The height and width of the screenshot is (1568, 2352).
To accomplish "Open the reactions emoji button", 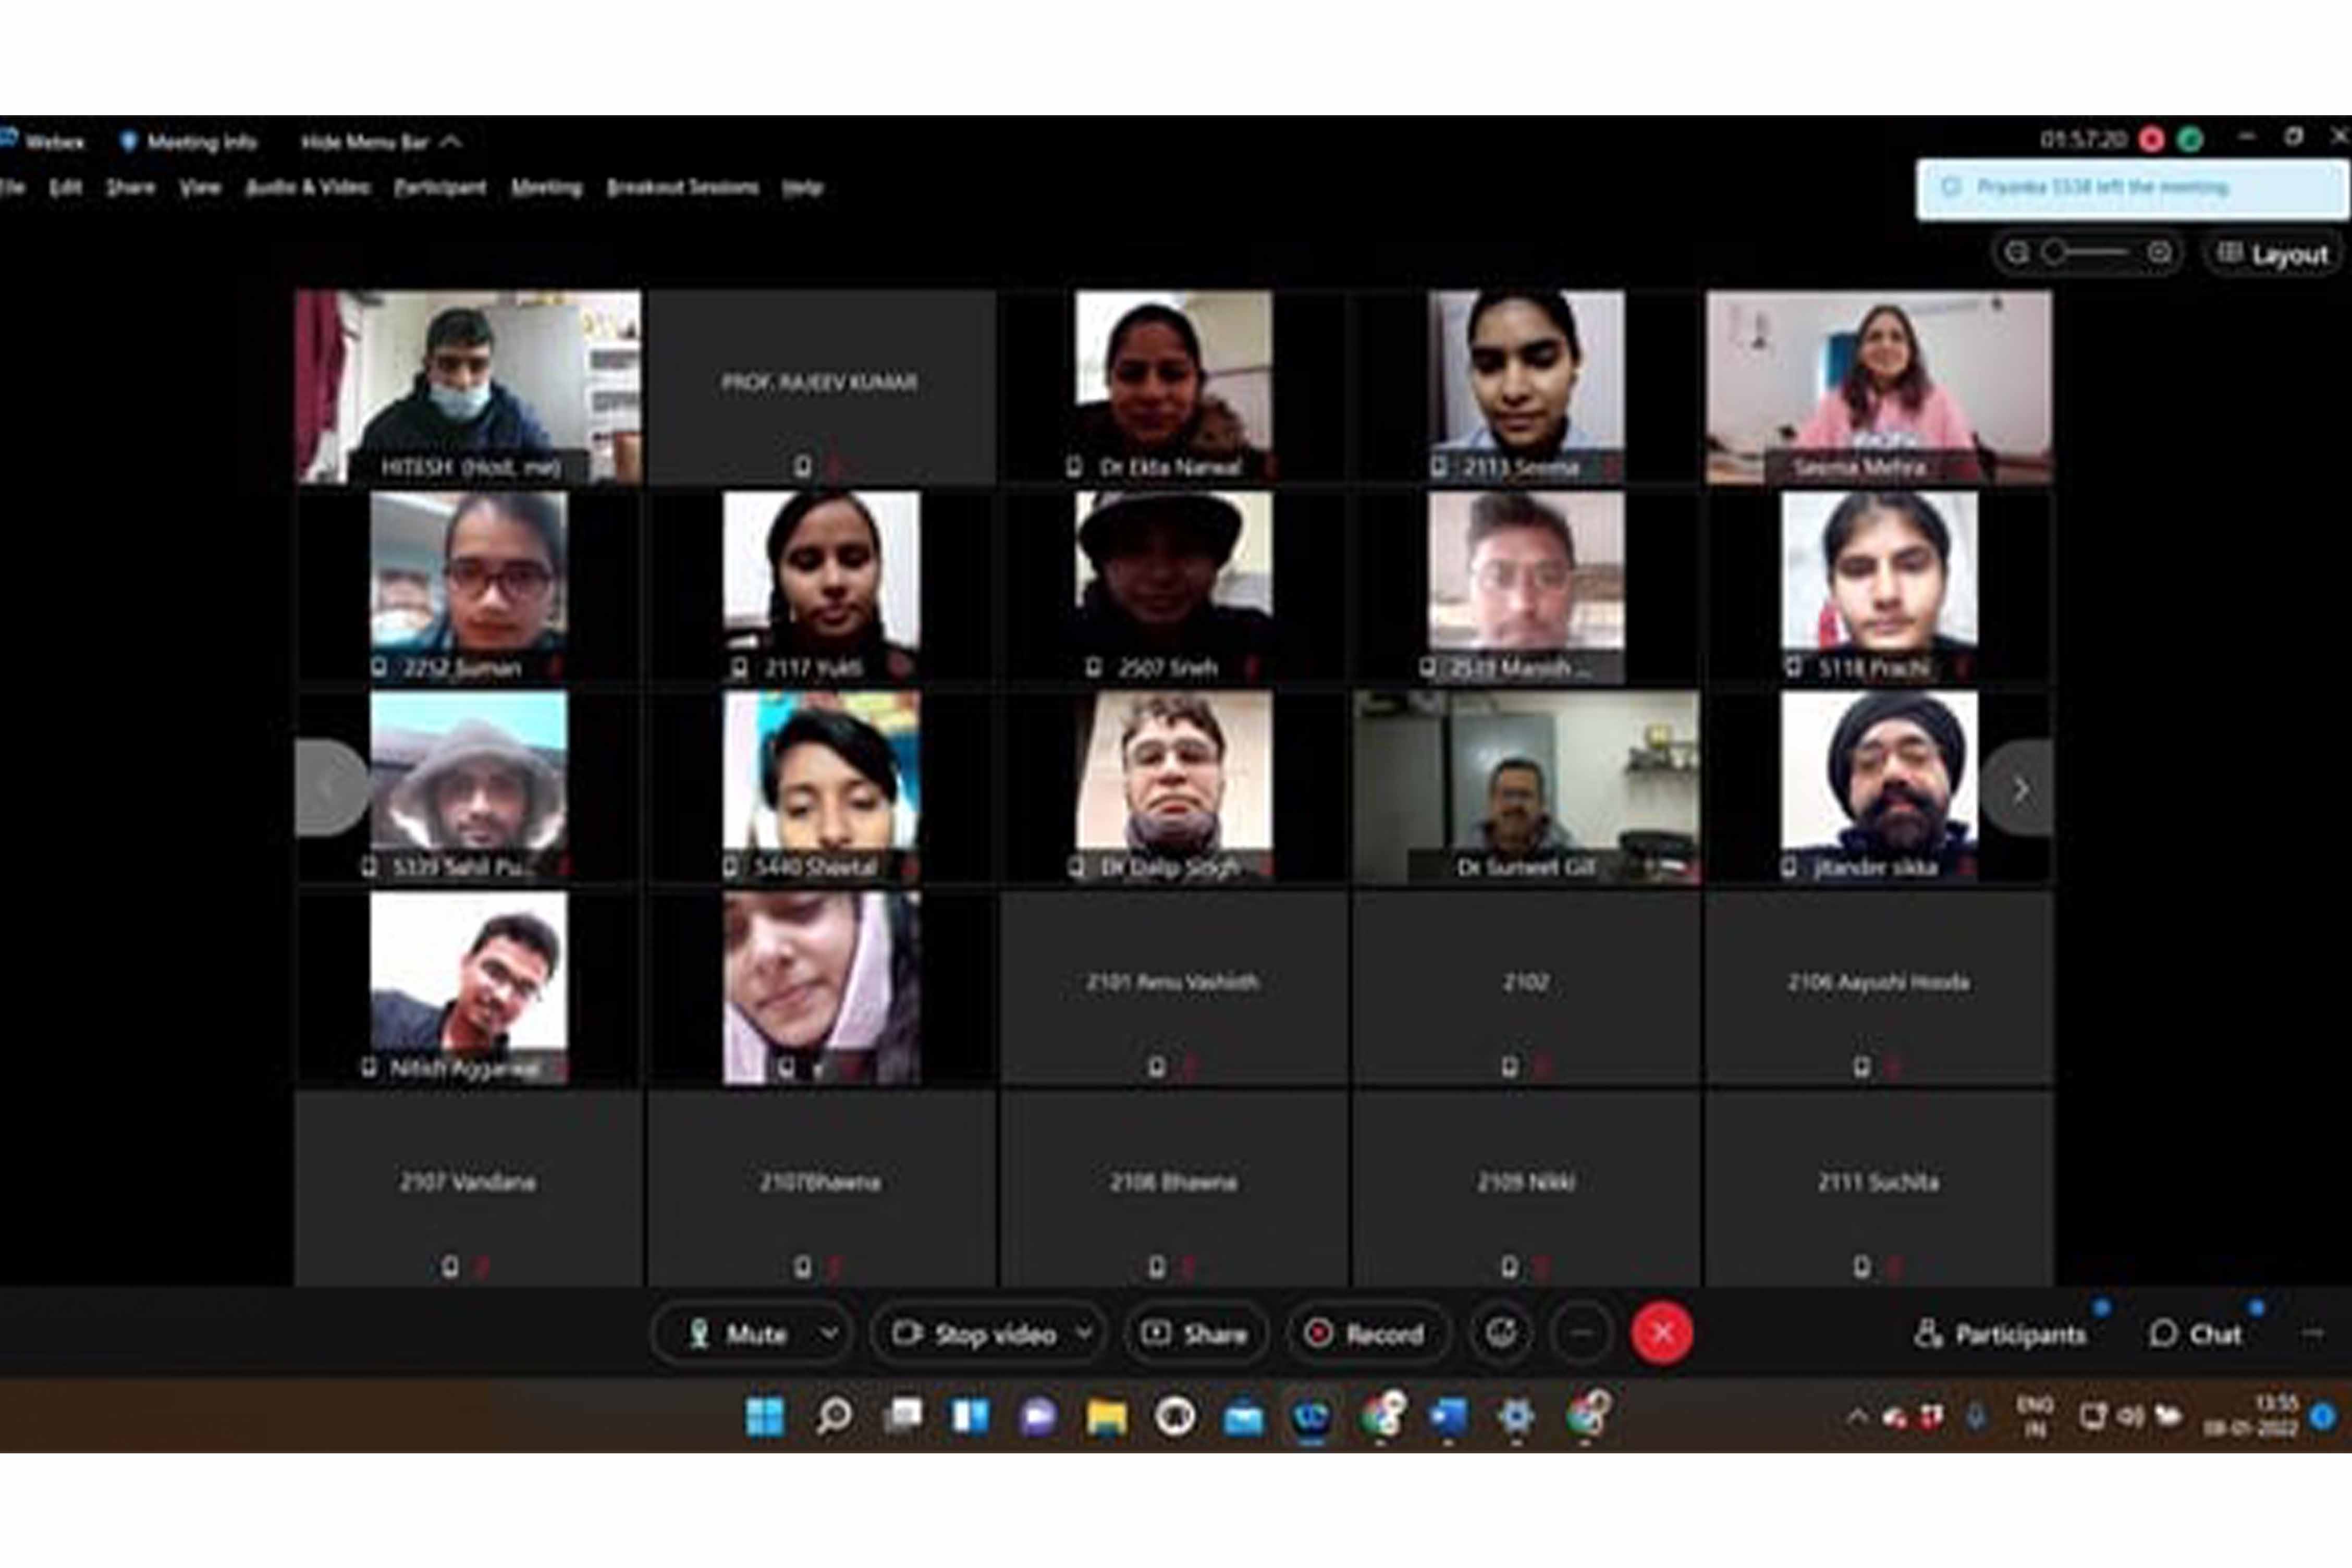I will pyautogui.click(x=1500, y=1333).
